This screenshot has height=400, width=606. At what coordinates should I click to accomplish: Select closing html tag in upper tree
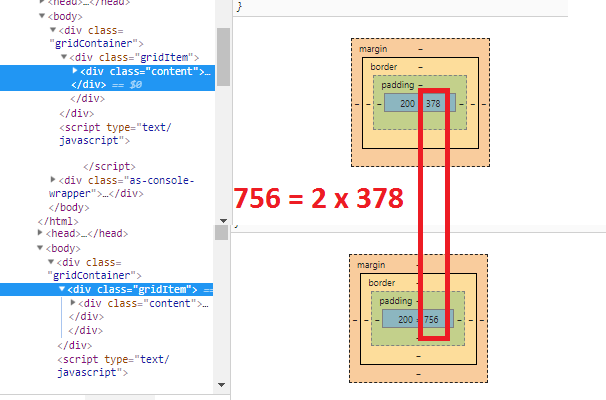pos(58,221)
